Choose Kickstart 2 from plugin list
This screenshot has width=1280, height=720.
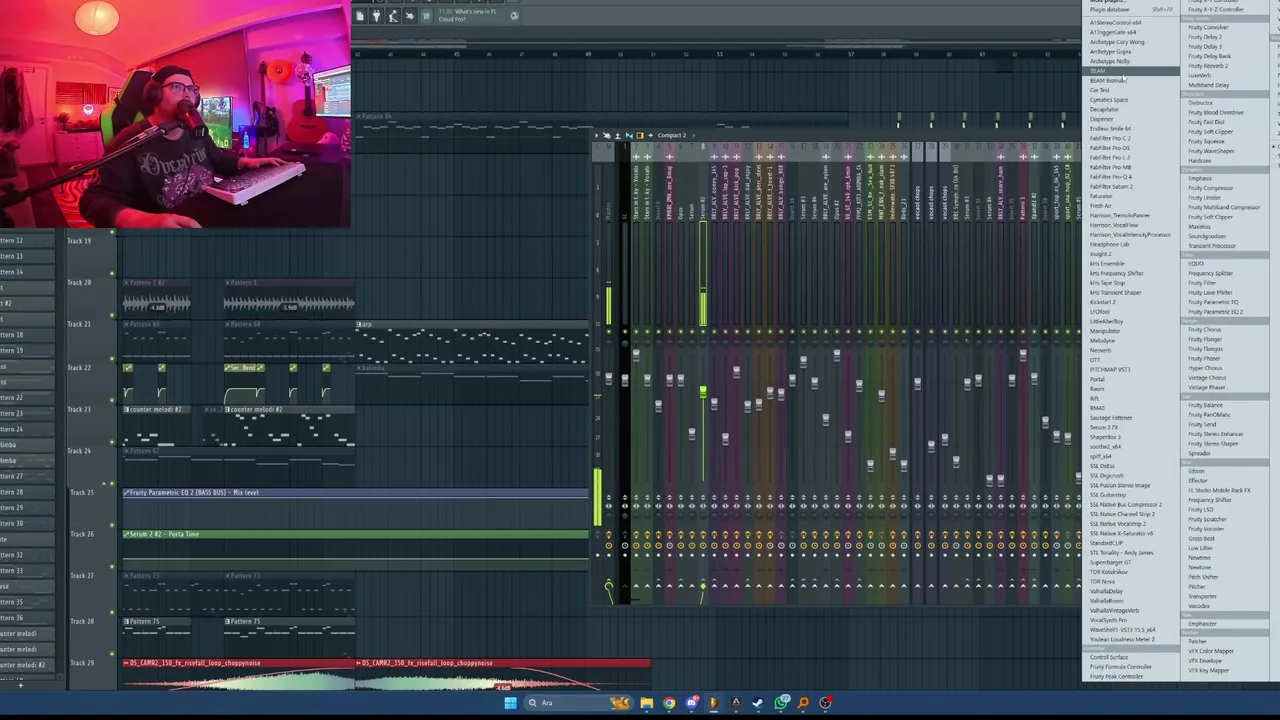[x=1102, y=302]
